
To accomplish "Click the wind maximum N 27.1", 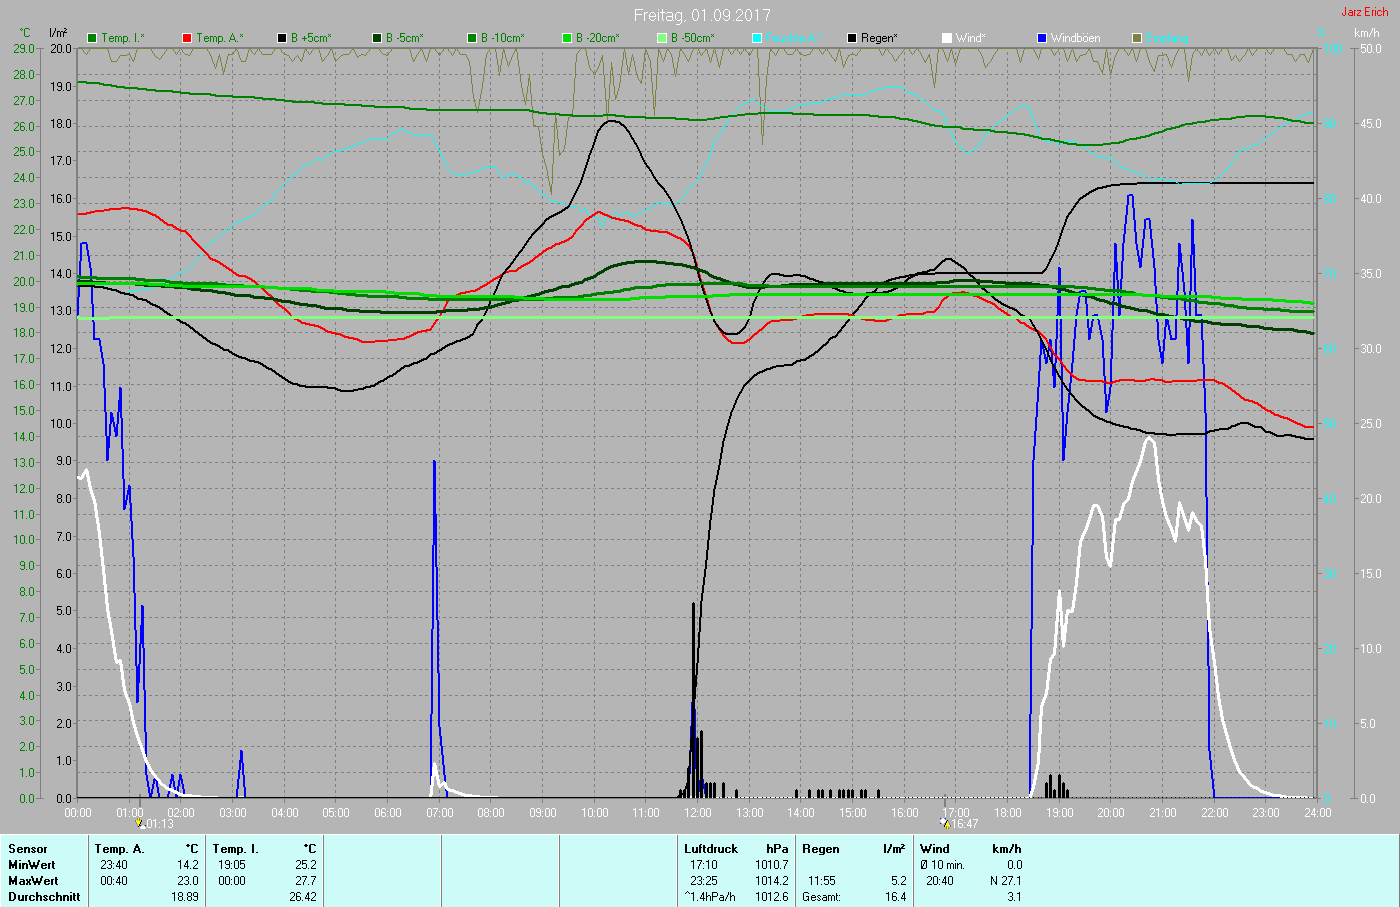I will click(1006, 881).
